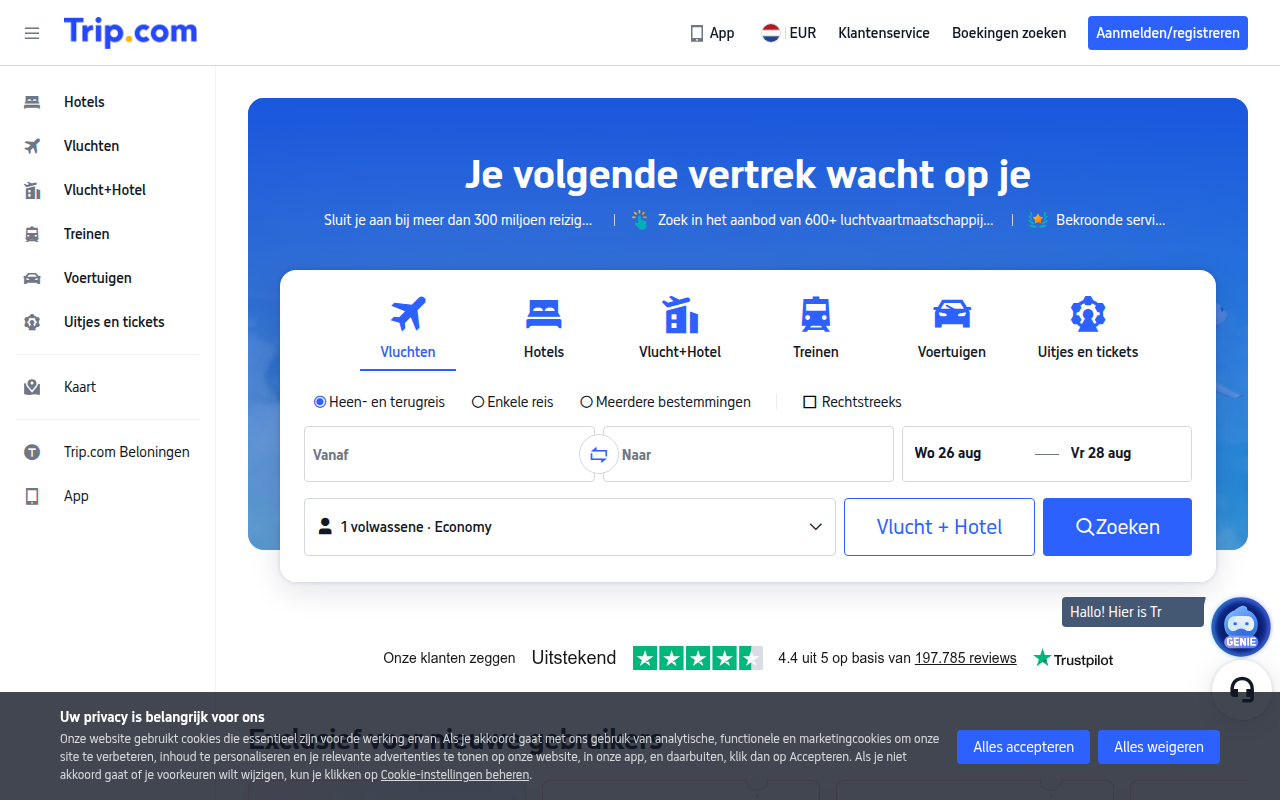Image resolution: width=1280 pixels, height=800 pixels.
Task: Expand the 1 volwassene Economy dropdown
Action: point(570,527)
